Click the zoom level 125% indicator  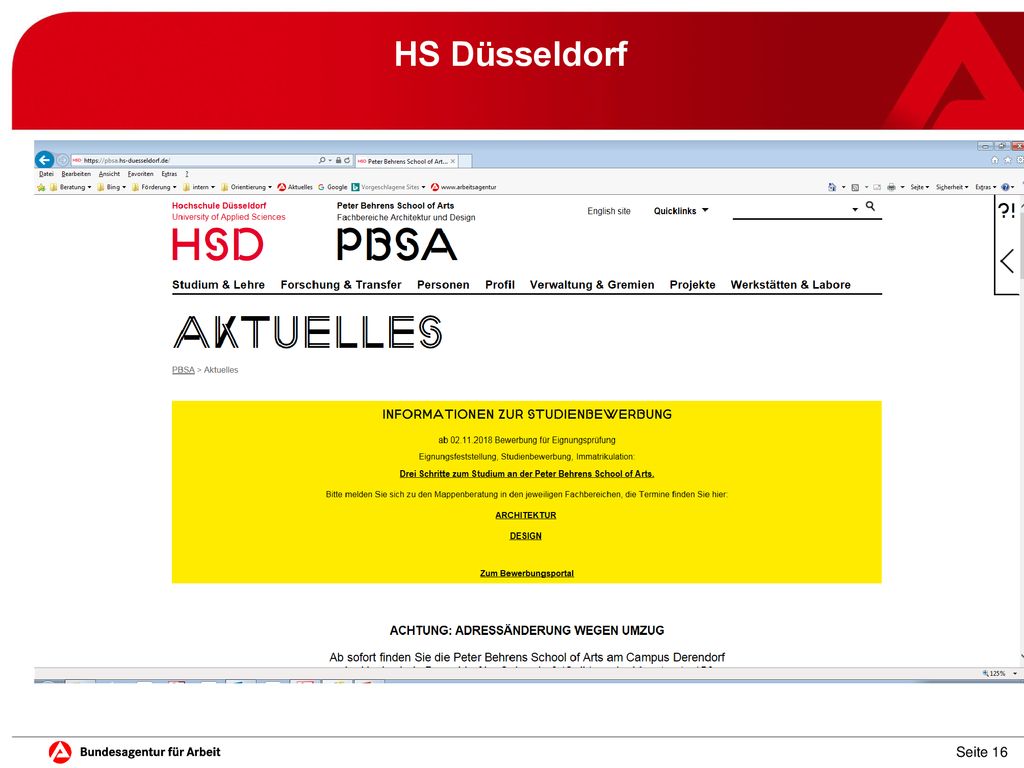tap(993, 673)
